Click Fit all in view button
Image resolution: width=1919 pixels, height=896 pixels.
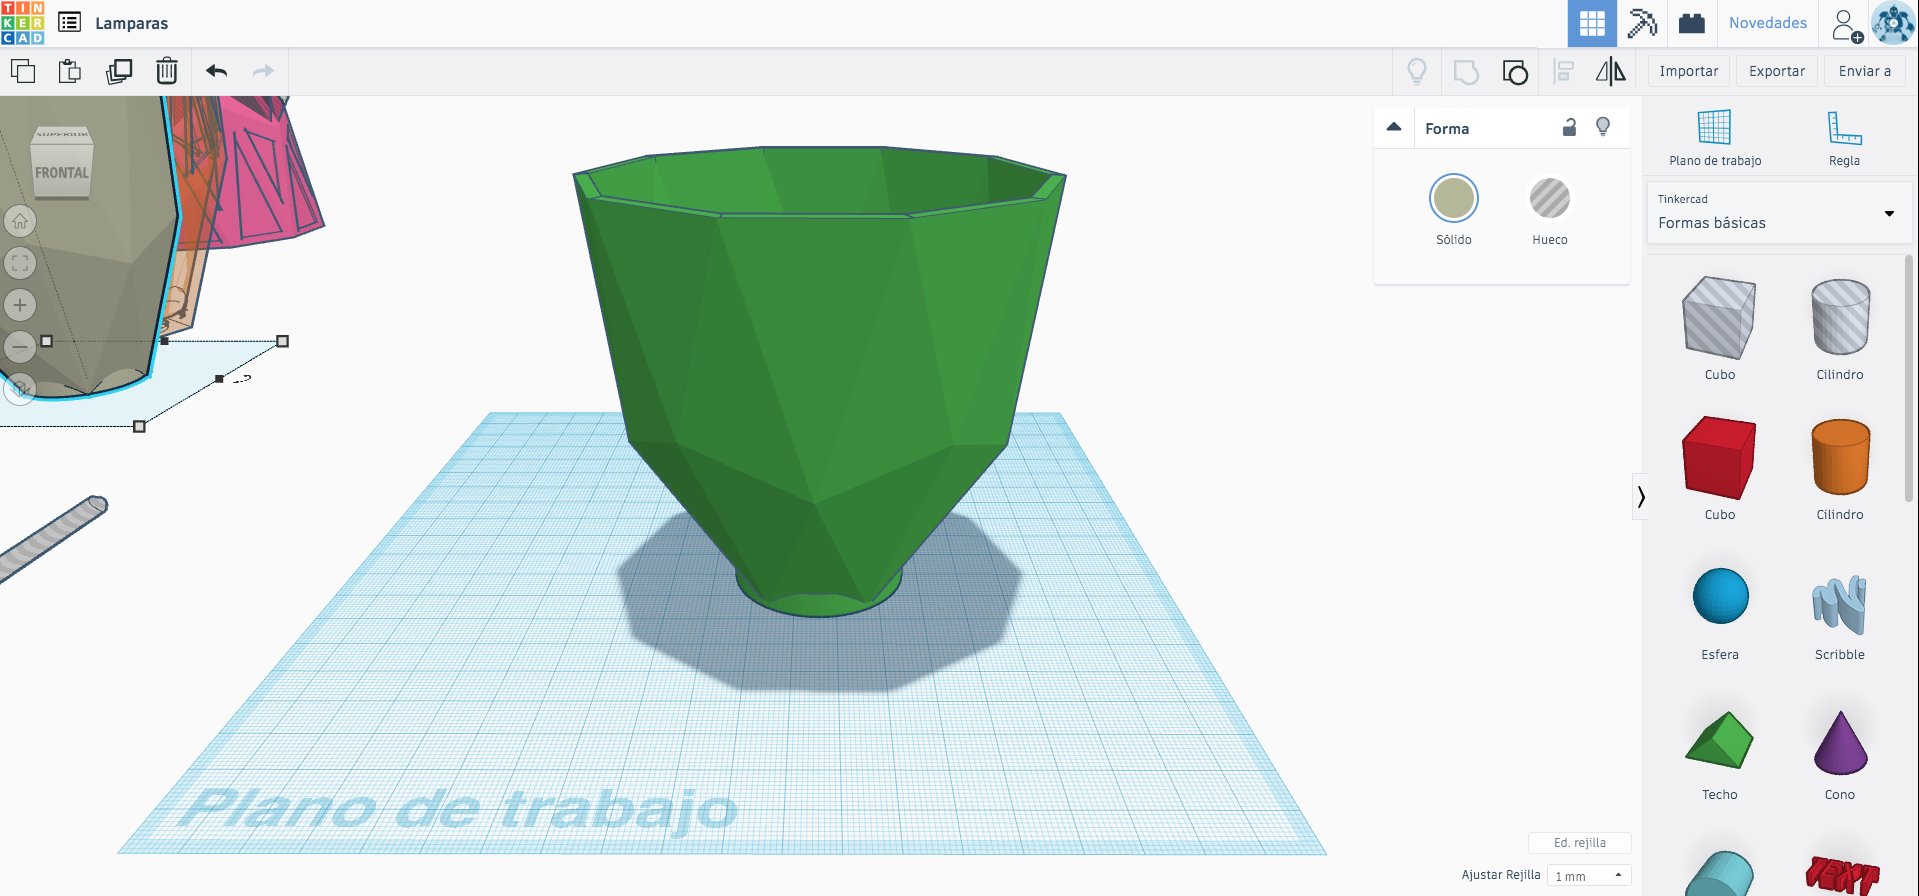click(x=20, y=263)
